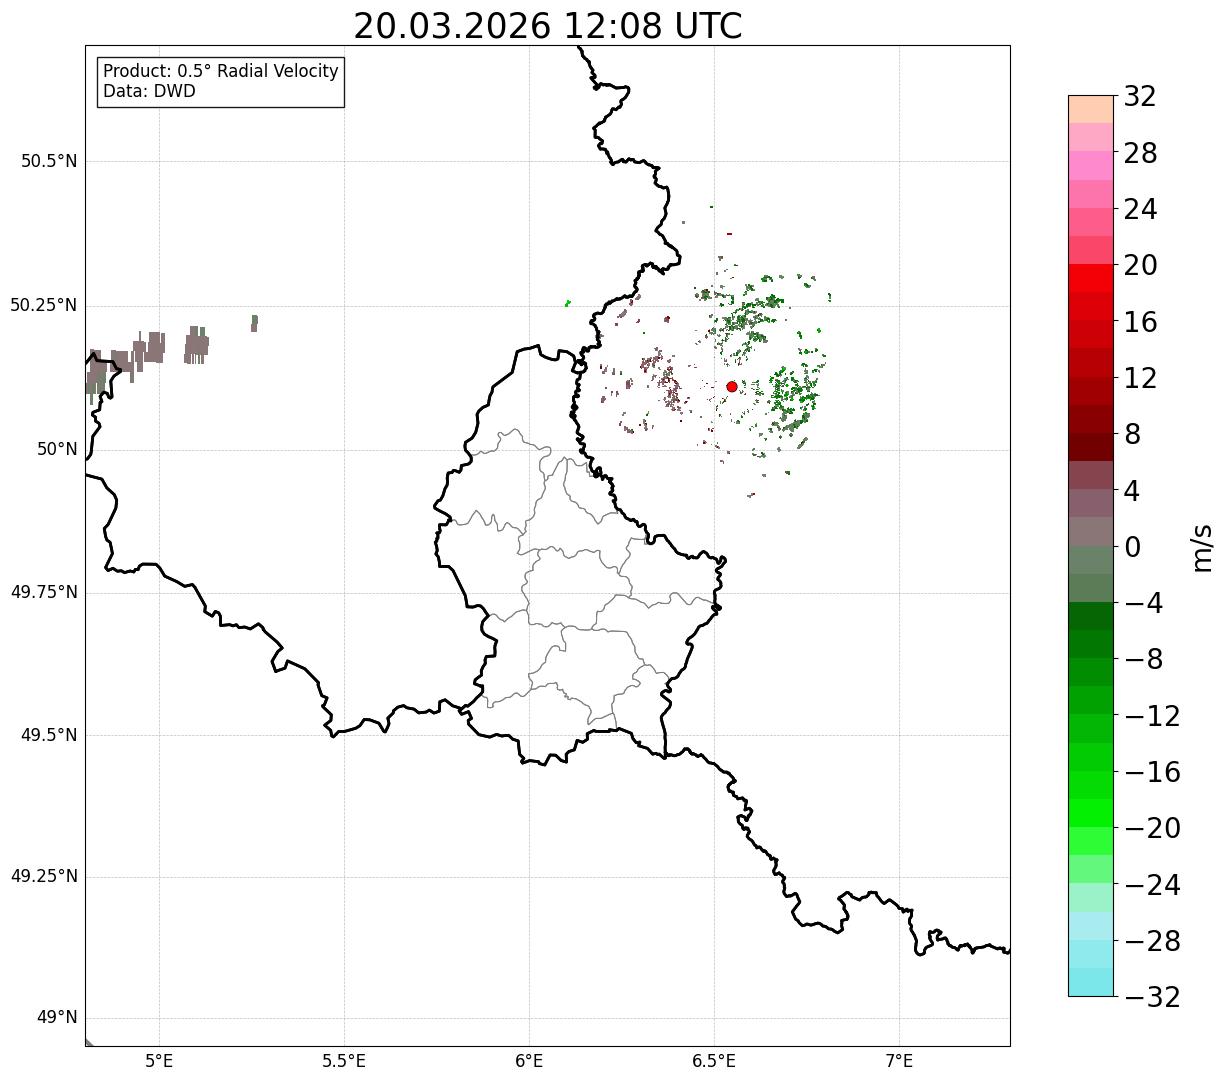Screen dimensions: 1225x1081
Task: Pick the bright red swatch below 20
Action: pyautogui.click(x=1091, y=278)
